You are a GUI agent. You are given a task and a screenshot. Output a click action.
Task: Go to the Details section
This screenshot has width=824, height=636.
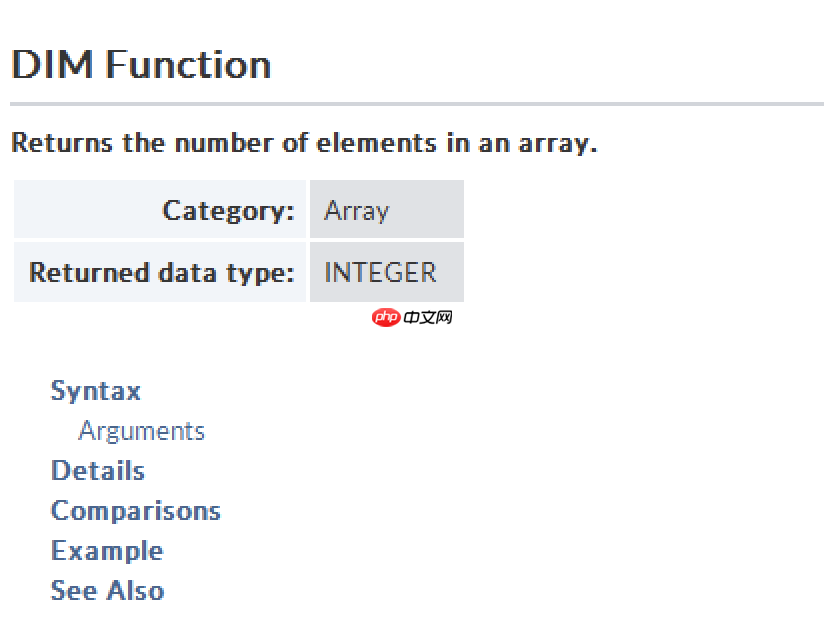[x=98, y=471]
